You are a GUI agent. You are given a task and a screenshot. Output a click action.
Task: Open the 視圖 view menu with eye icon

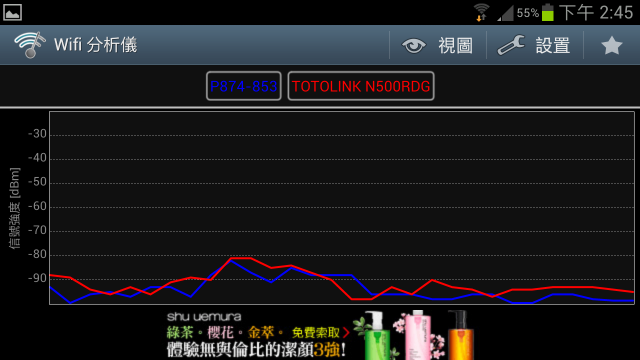pos(438,45)
